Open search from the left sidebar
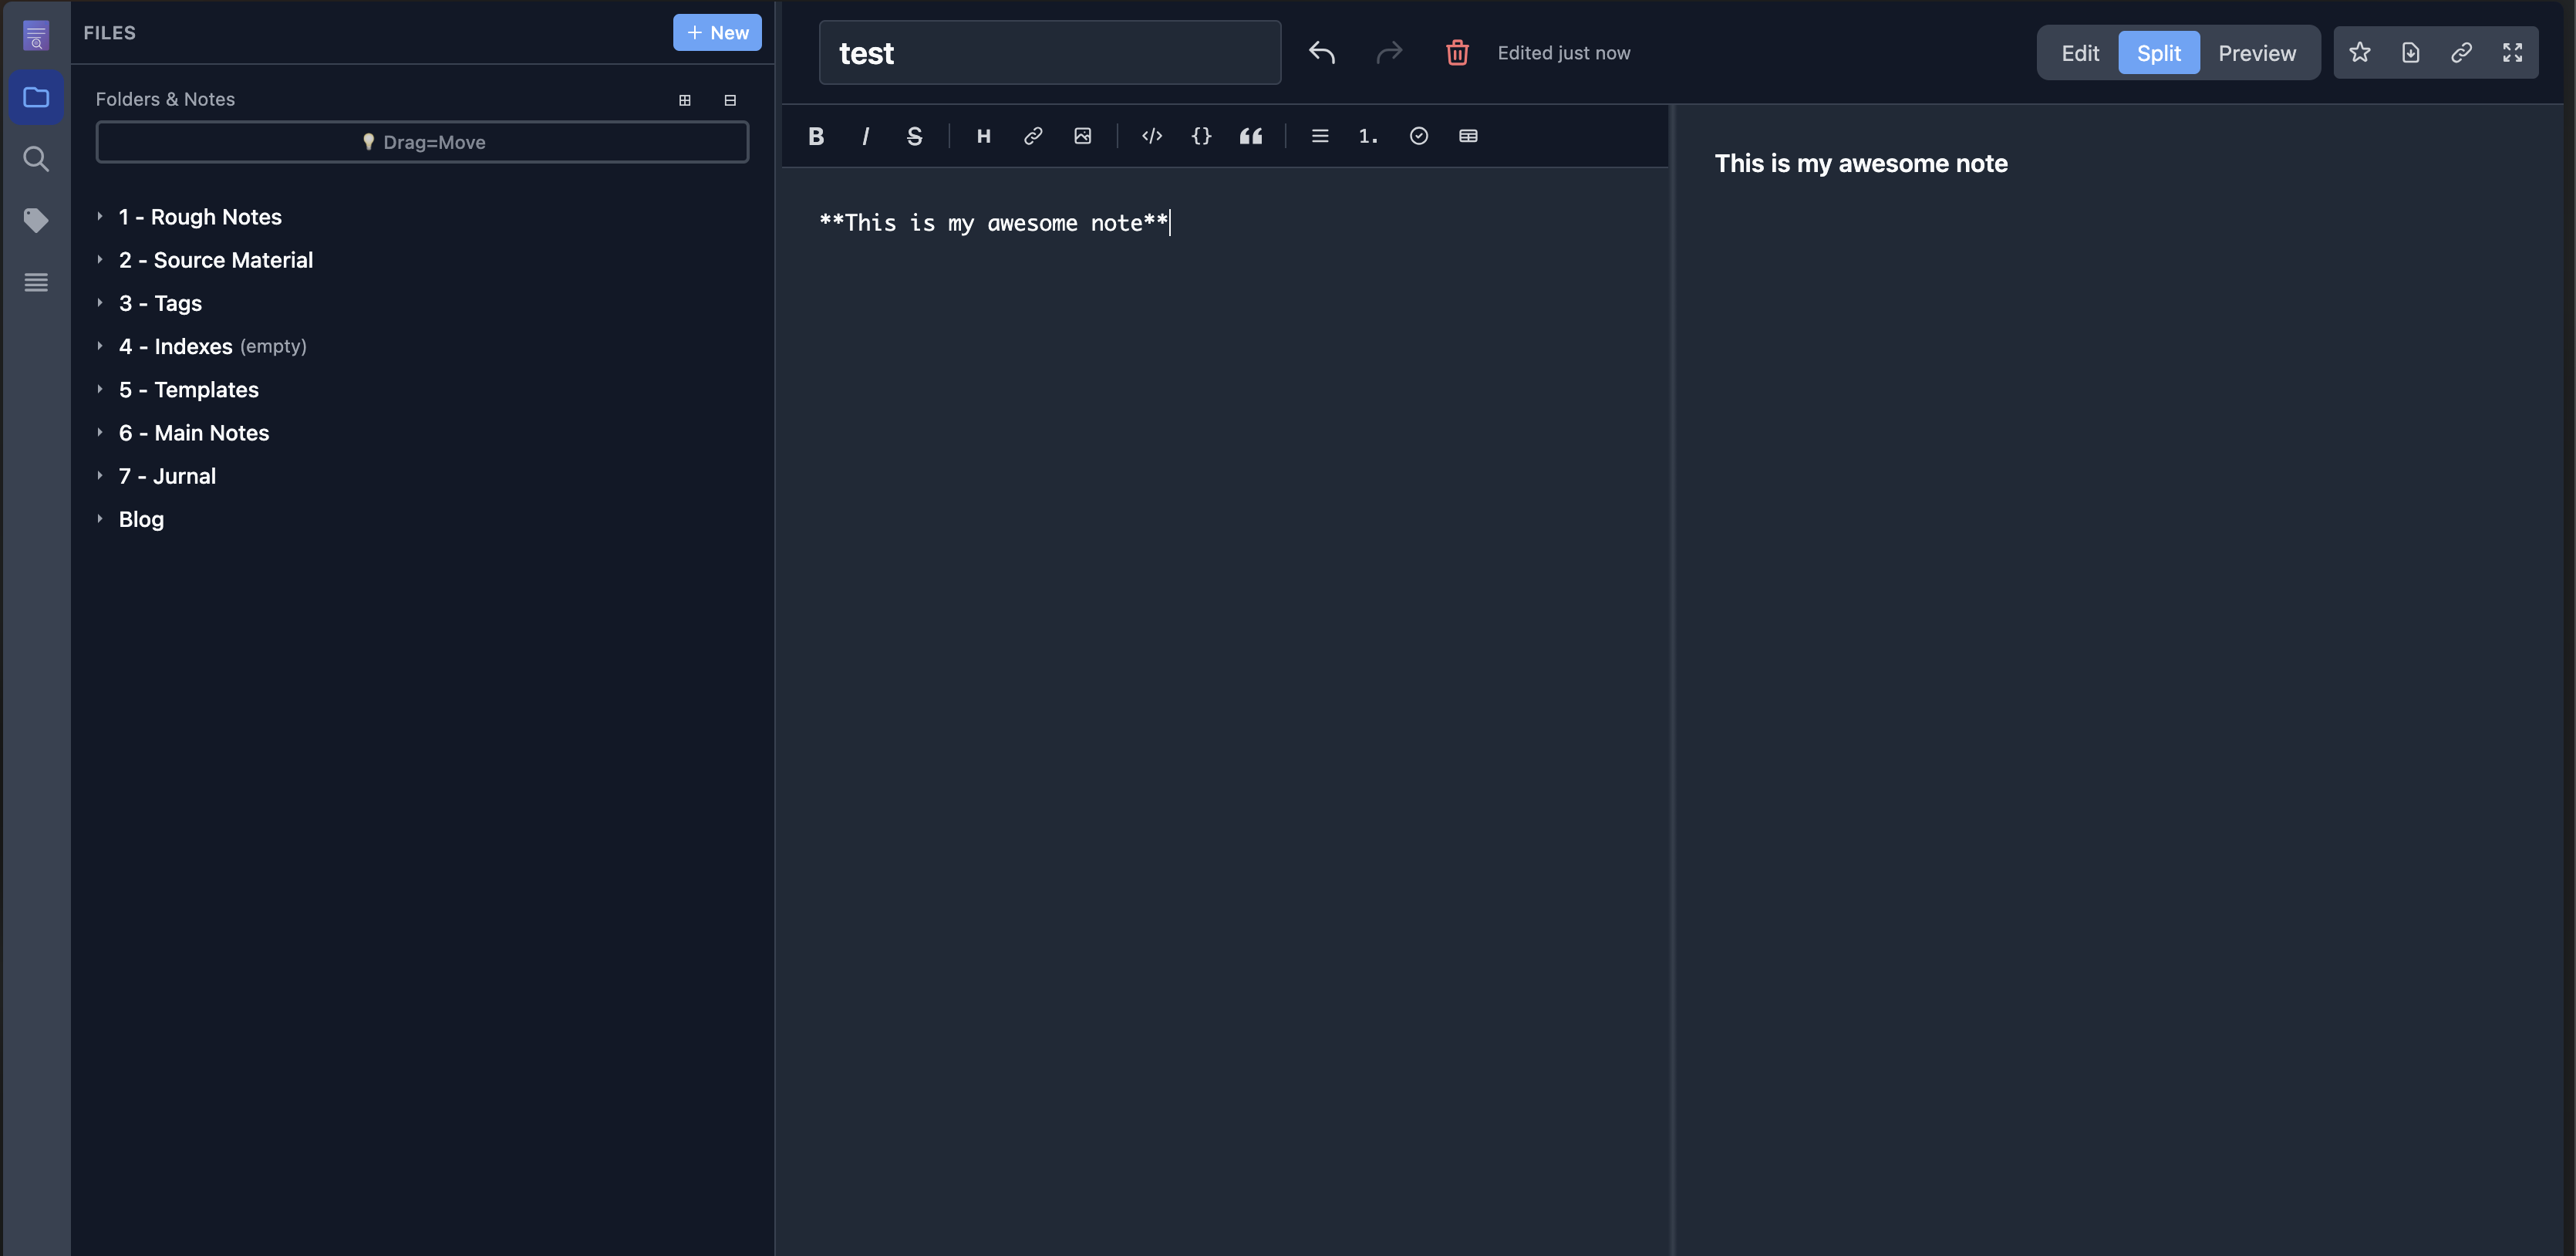2576x1256 pixels. [36, 158]
